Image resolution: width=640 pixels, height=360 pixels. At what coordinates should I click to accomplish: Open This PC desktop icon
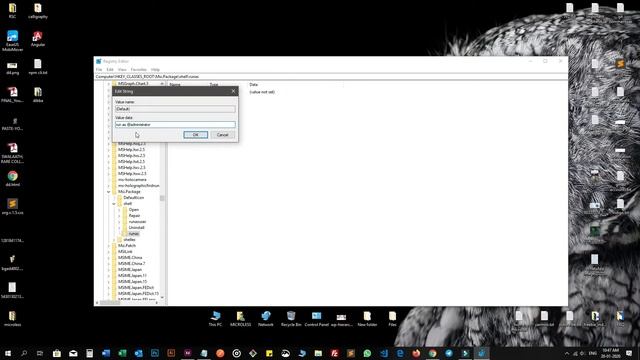coord(215,319)
